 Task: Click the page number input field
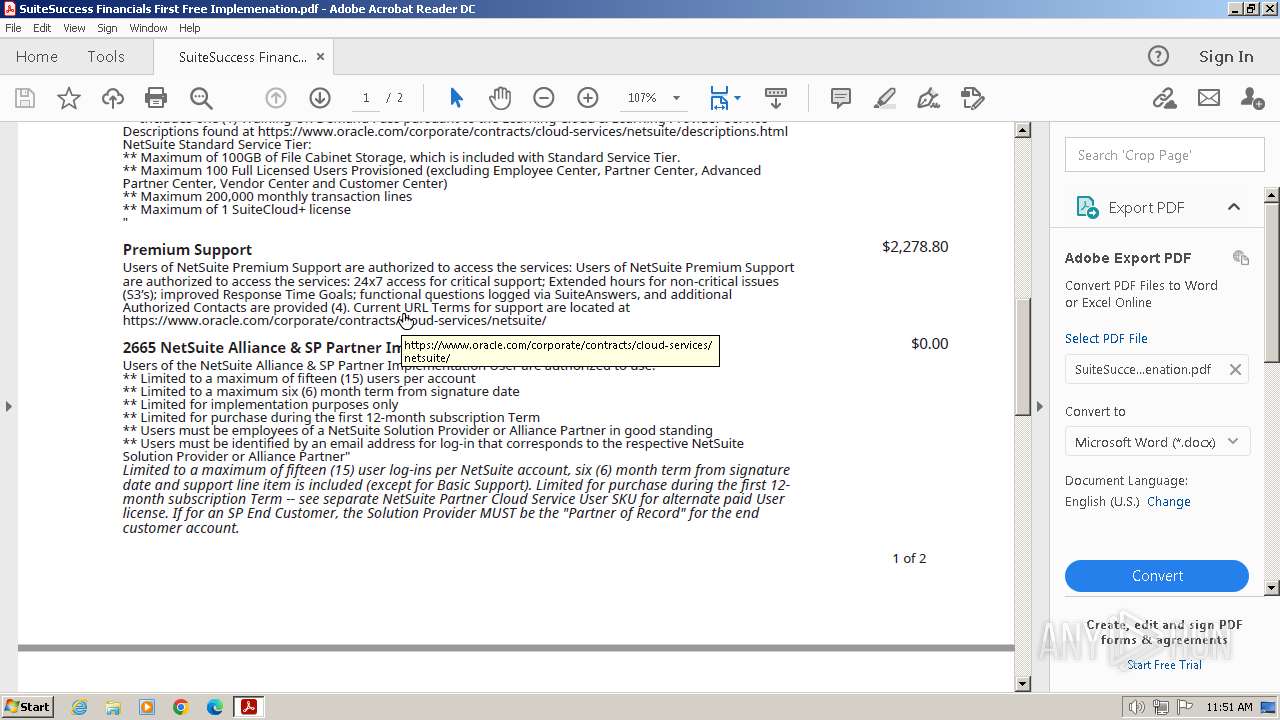[x=366, y=98]
